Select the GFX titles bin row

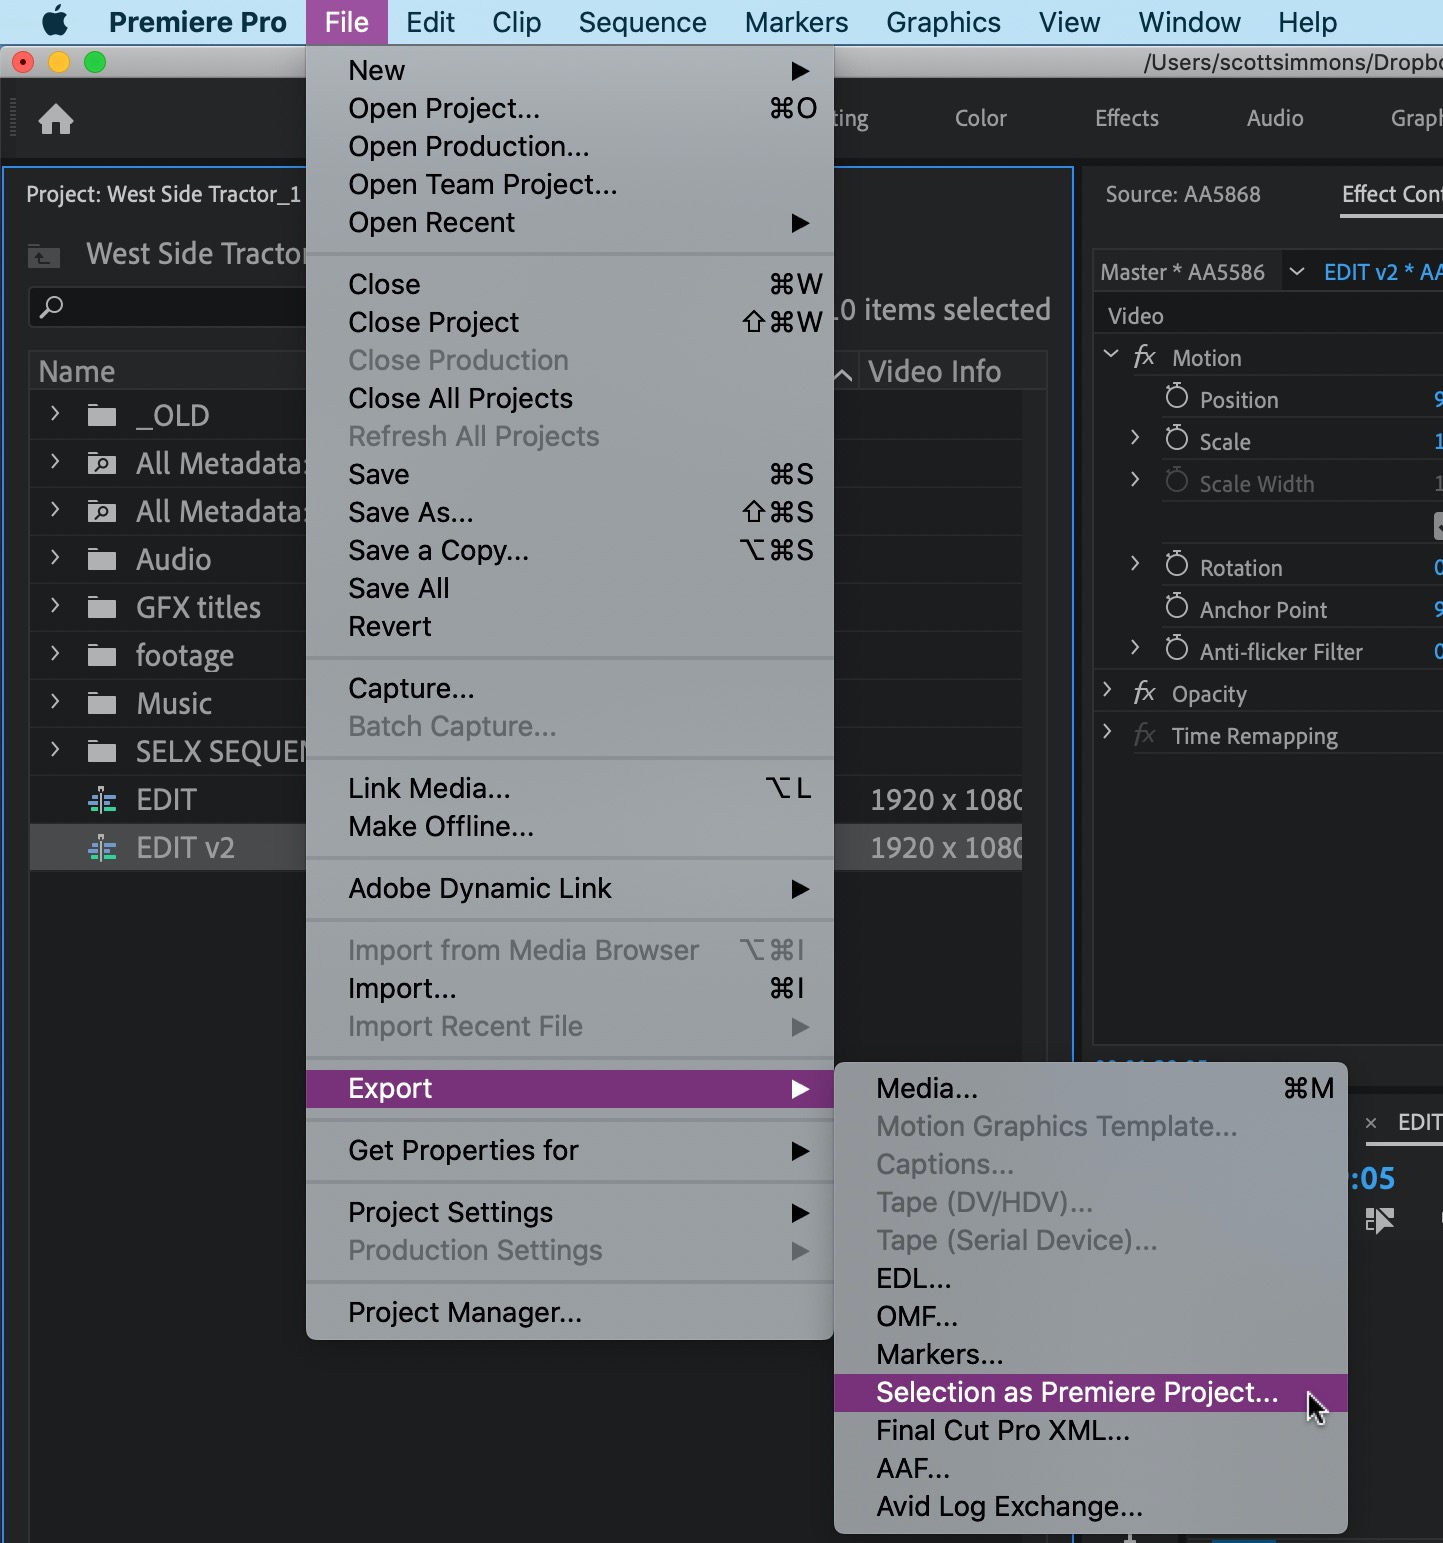[x=168, y=607]
